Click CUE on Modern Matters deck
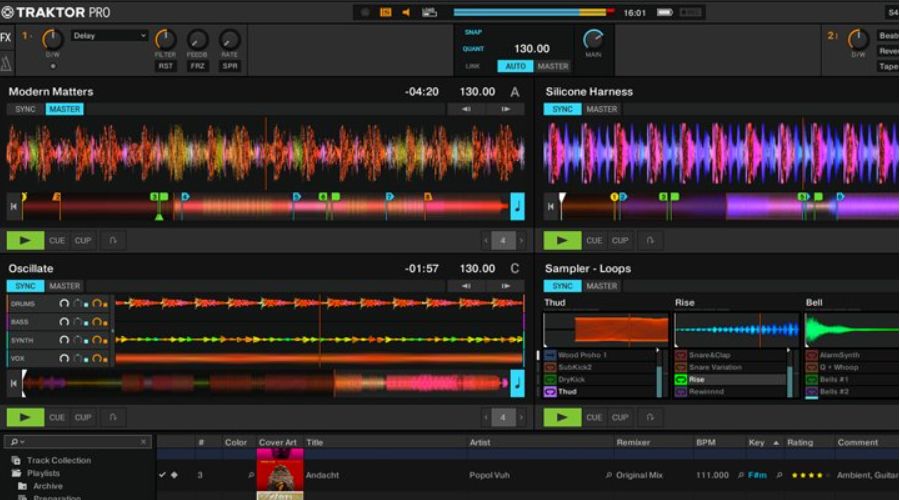The image size is (900, 500). click(x=57, y=241)
